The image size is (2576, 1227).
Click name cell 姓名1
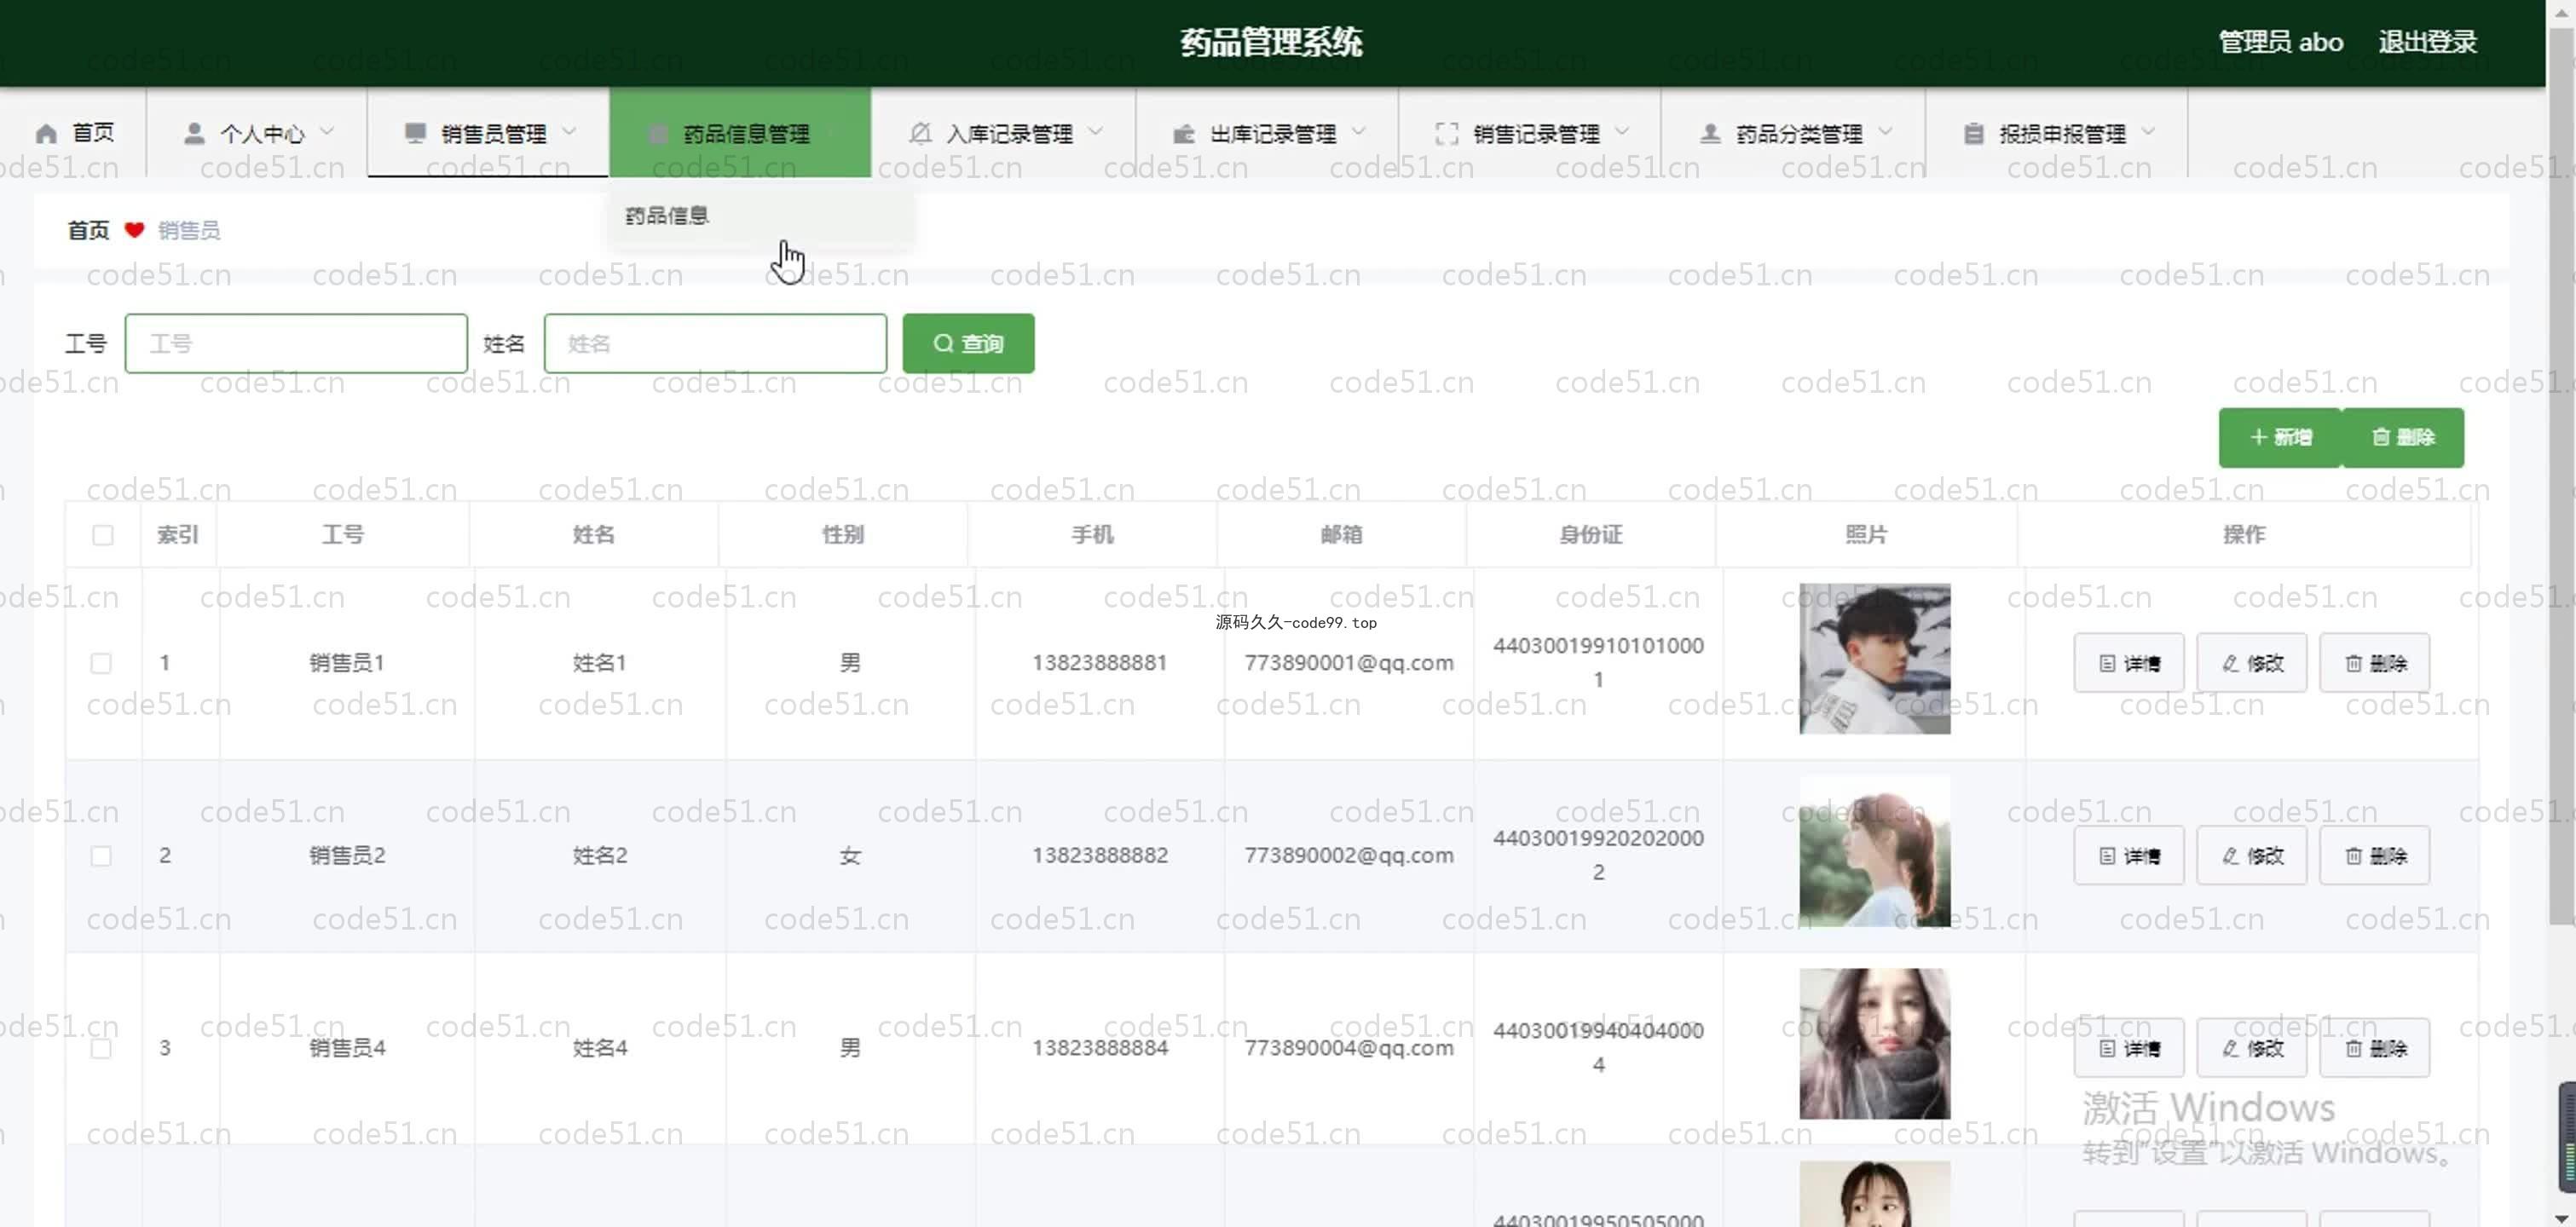point(599,663)
